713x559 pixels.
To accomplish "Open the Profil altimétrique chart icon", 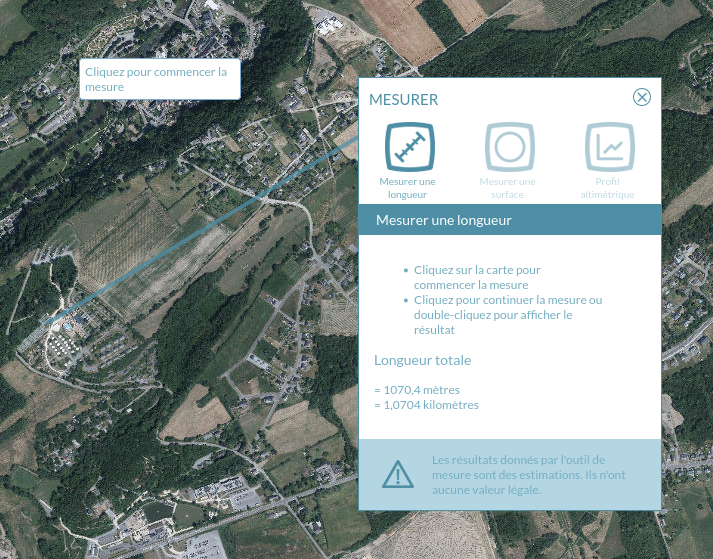I will point(610,147).
